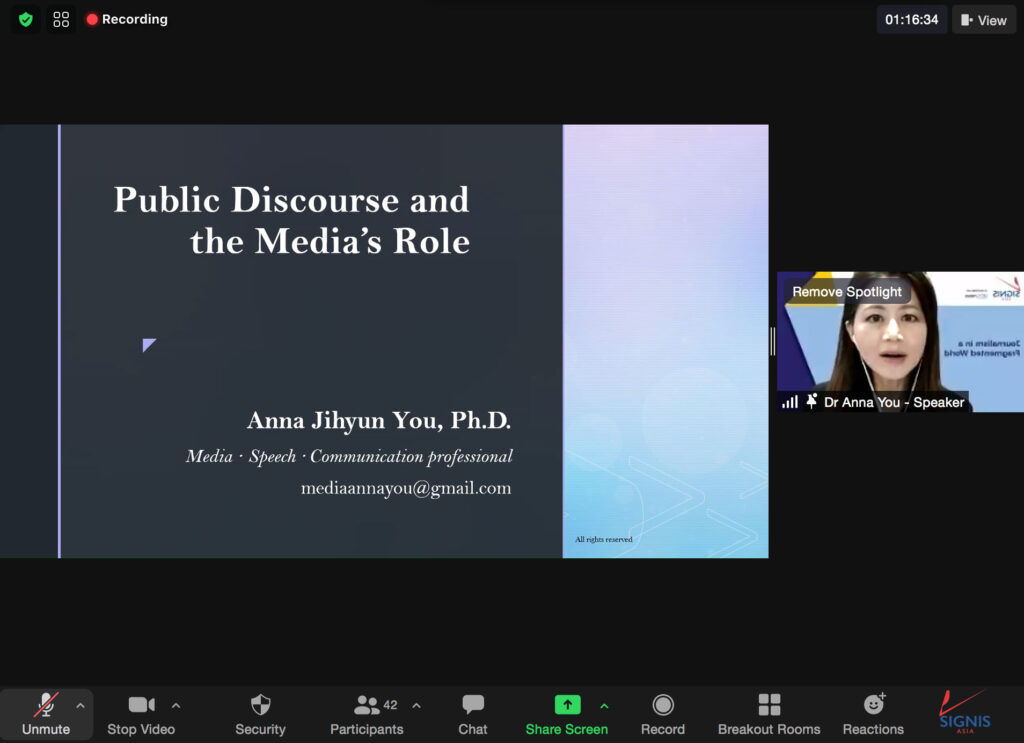The width and height of the screenshot is (1024, 743).
Task: Open Breakout Rooms
Action: 769,705
